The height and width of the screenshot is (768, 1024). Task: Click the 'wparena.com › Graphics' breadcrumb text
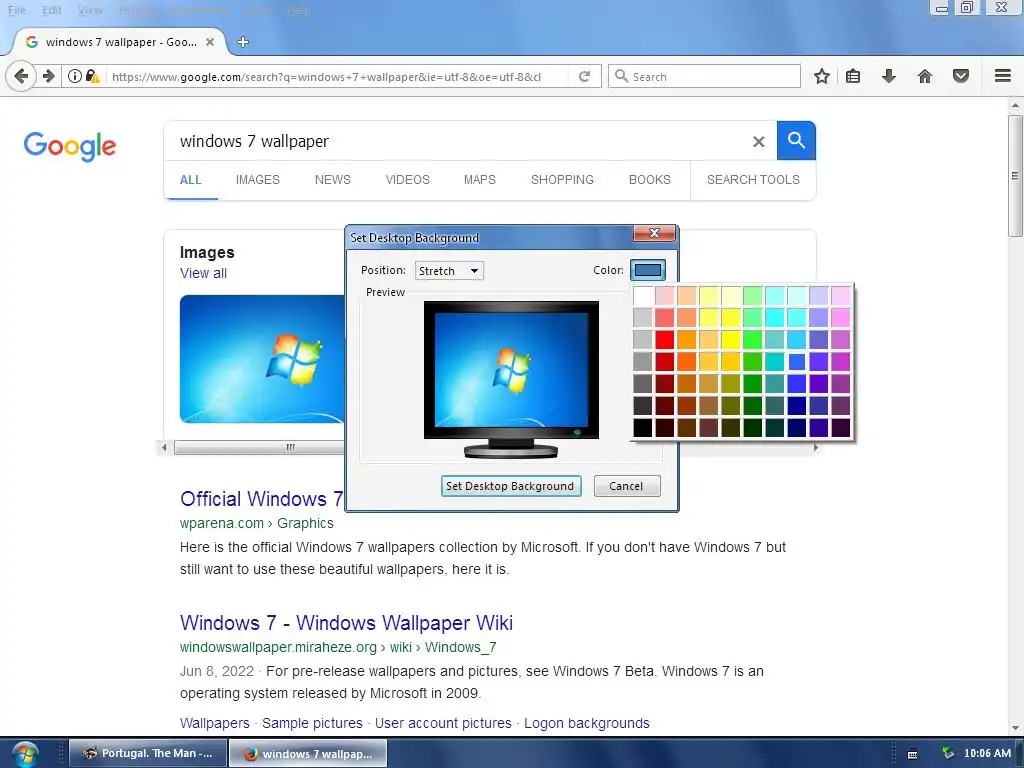pyautogui.click(x=257, y=523)
